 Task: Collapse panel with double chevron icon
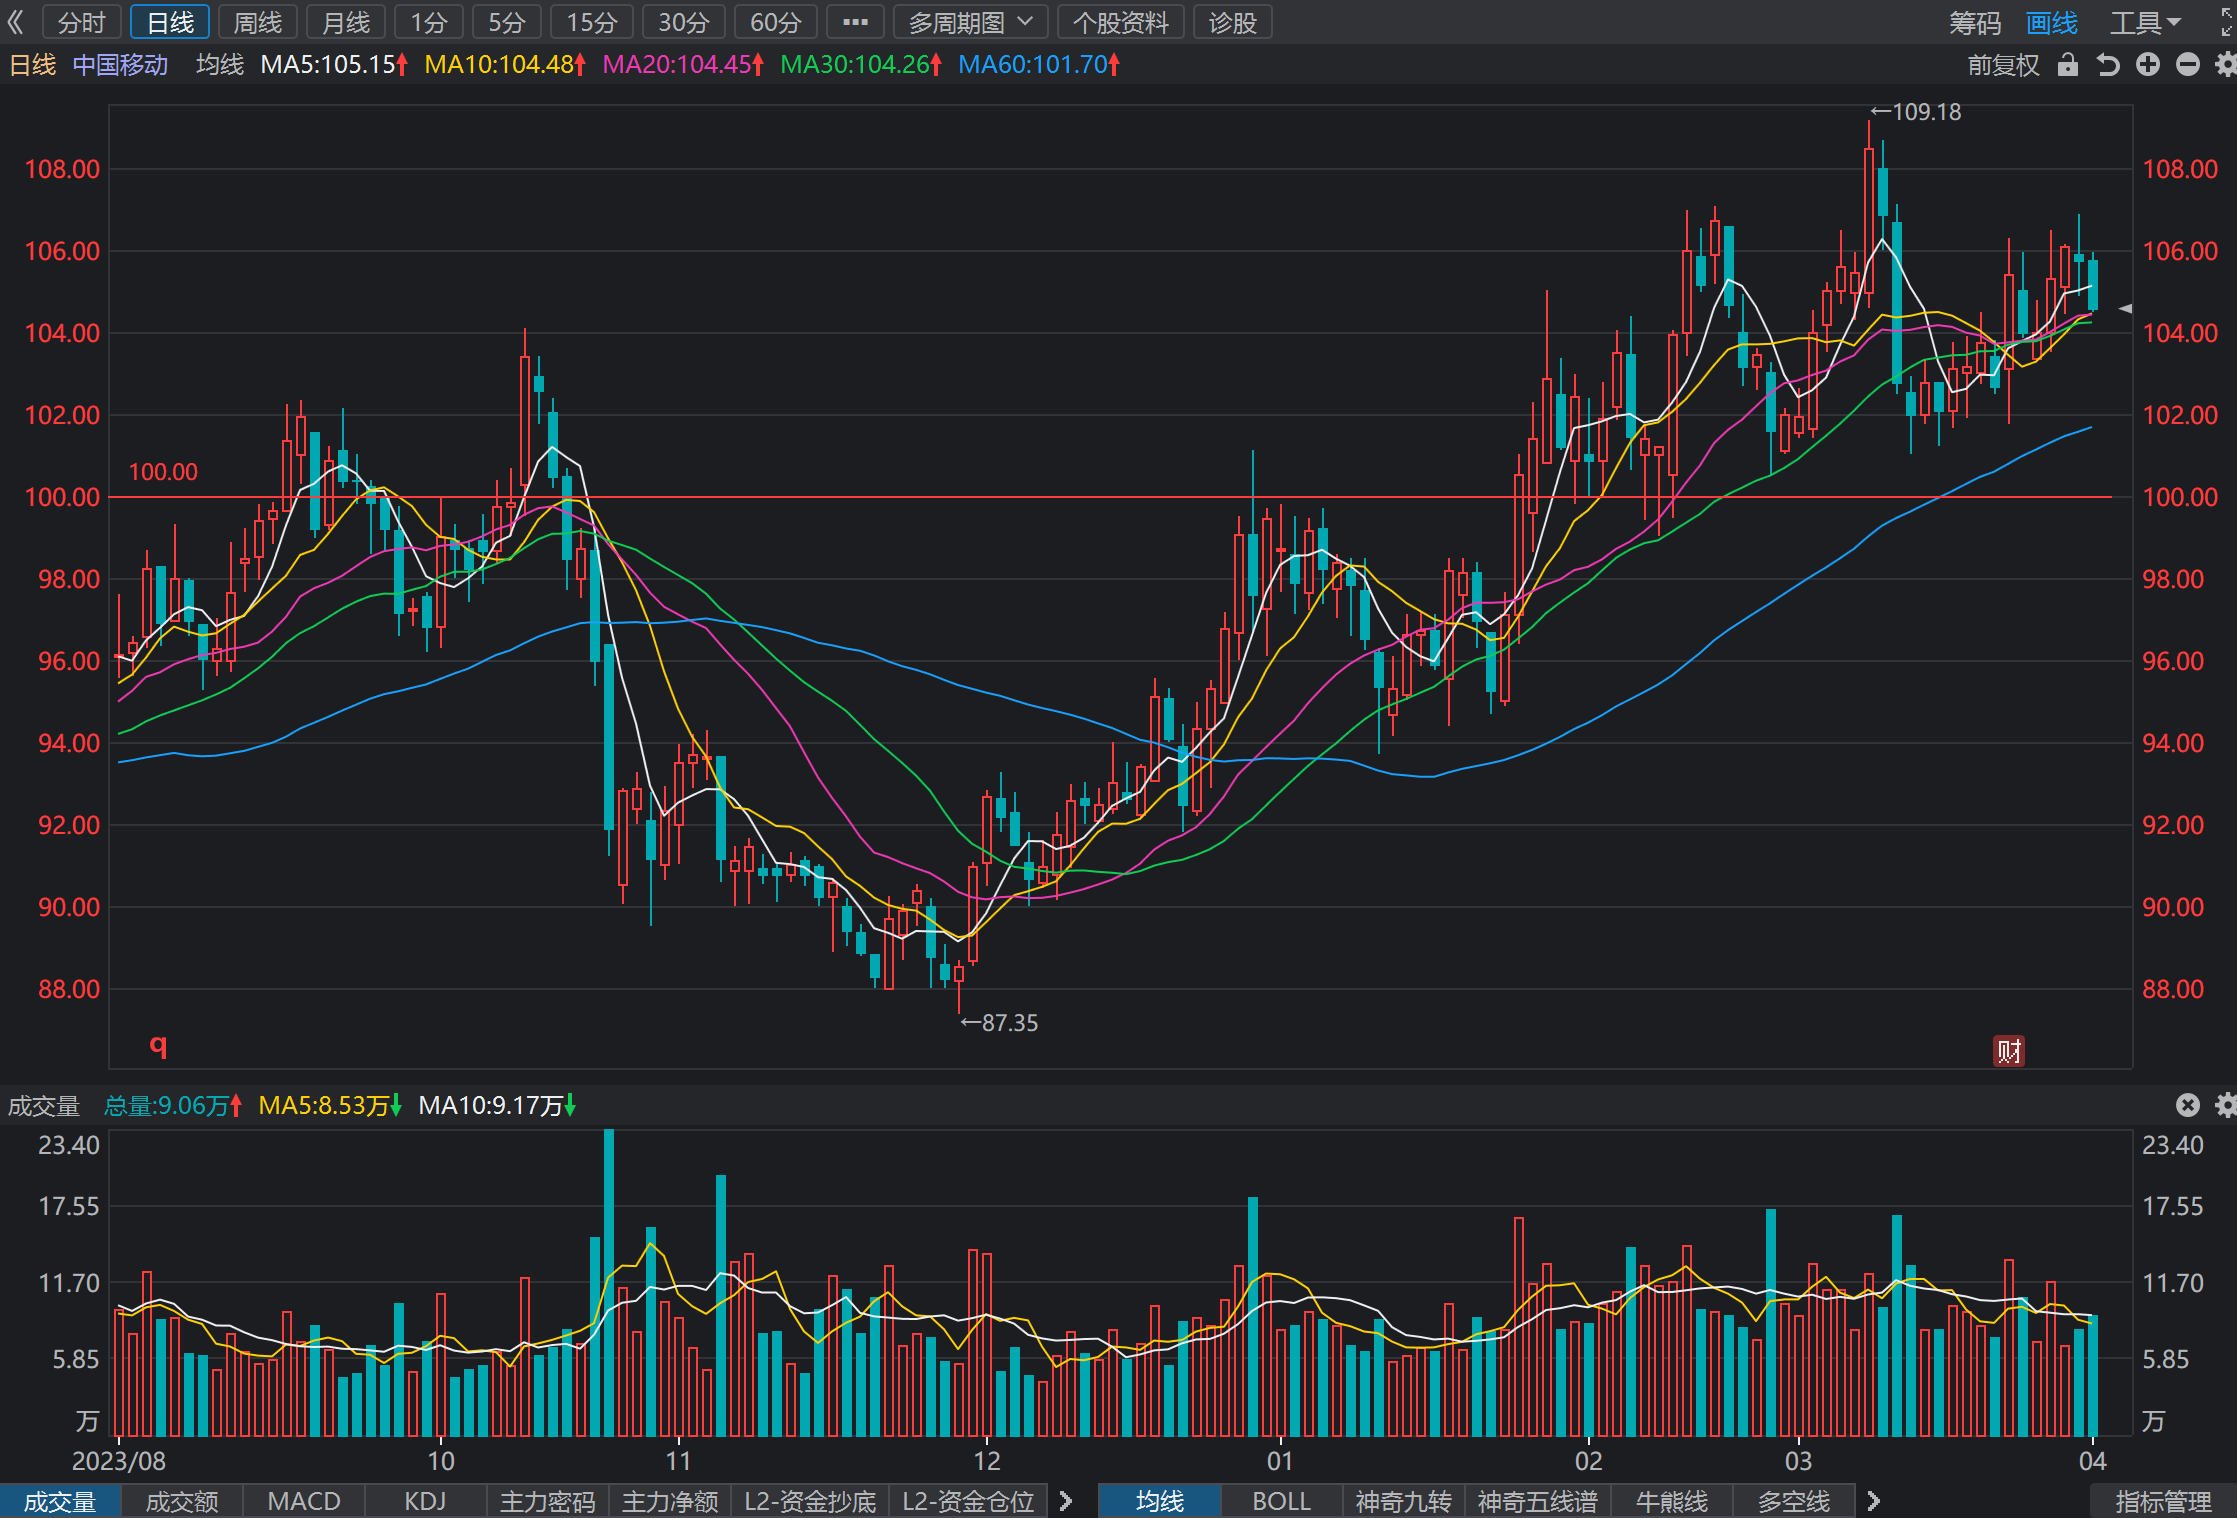15,22
